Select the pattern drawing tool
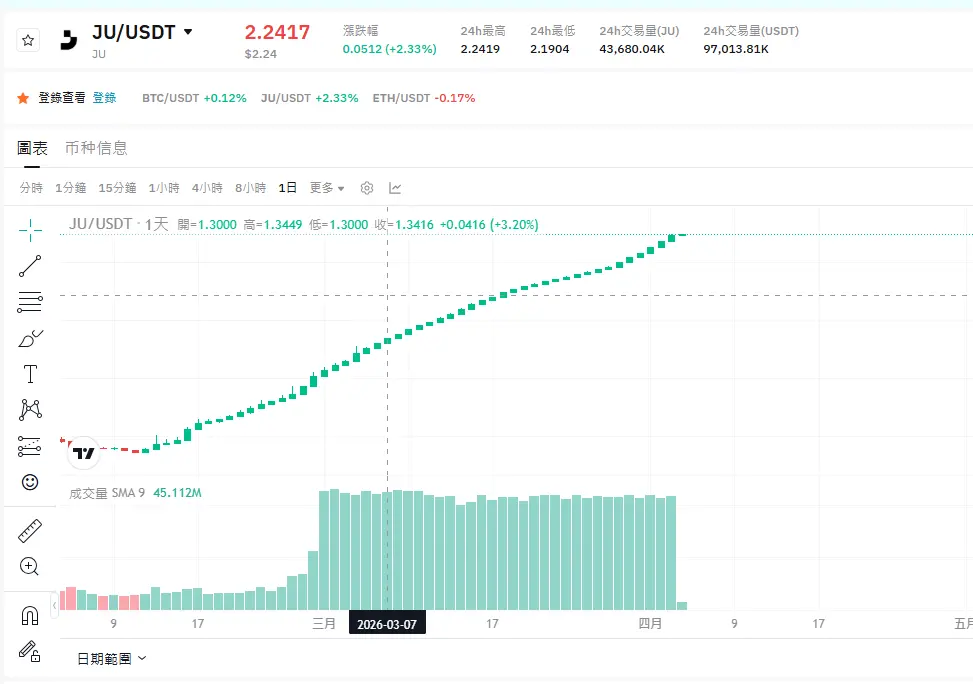 click(30, 410)
